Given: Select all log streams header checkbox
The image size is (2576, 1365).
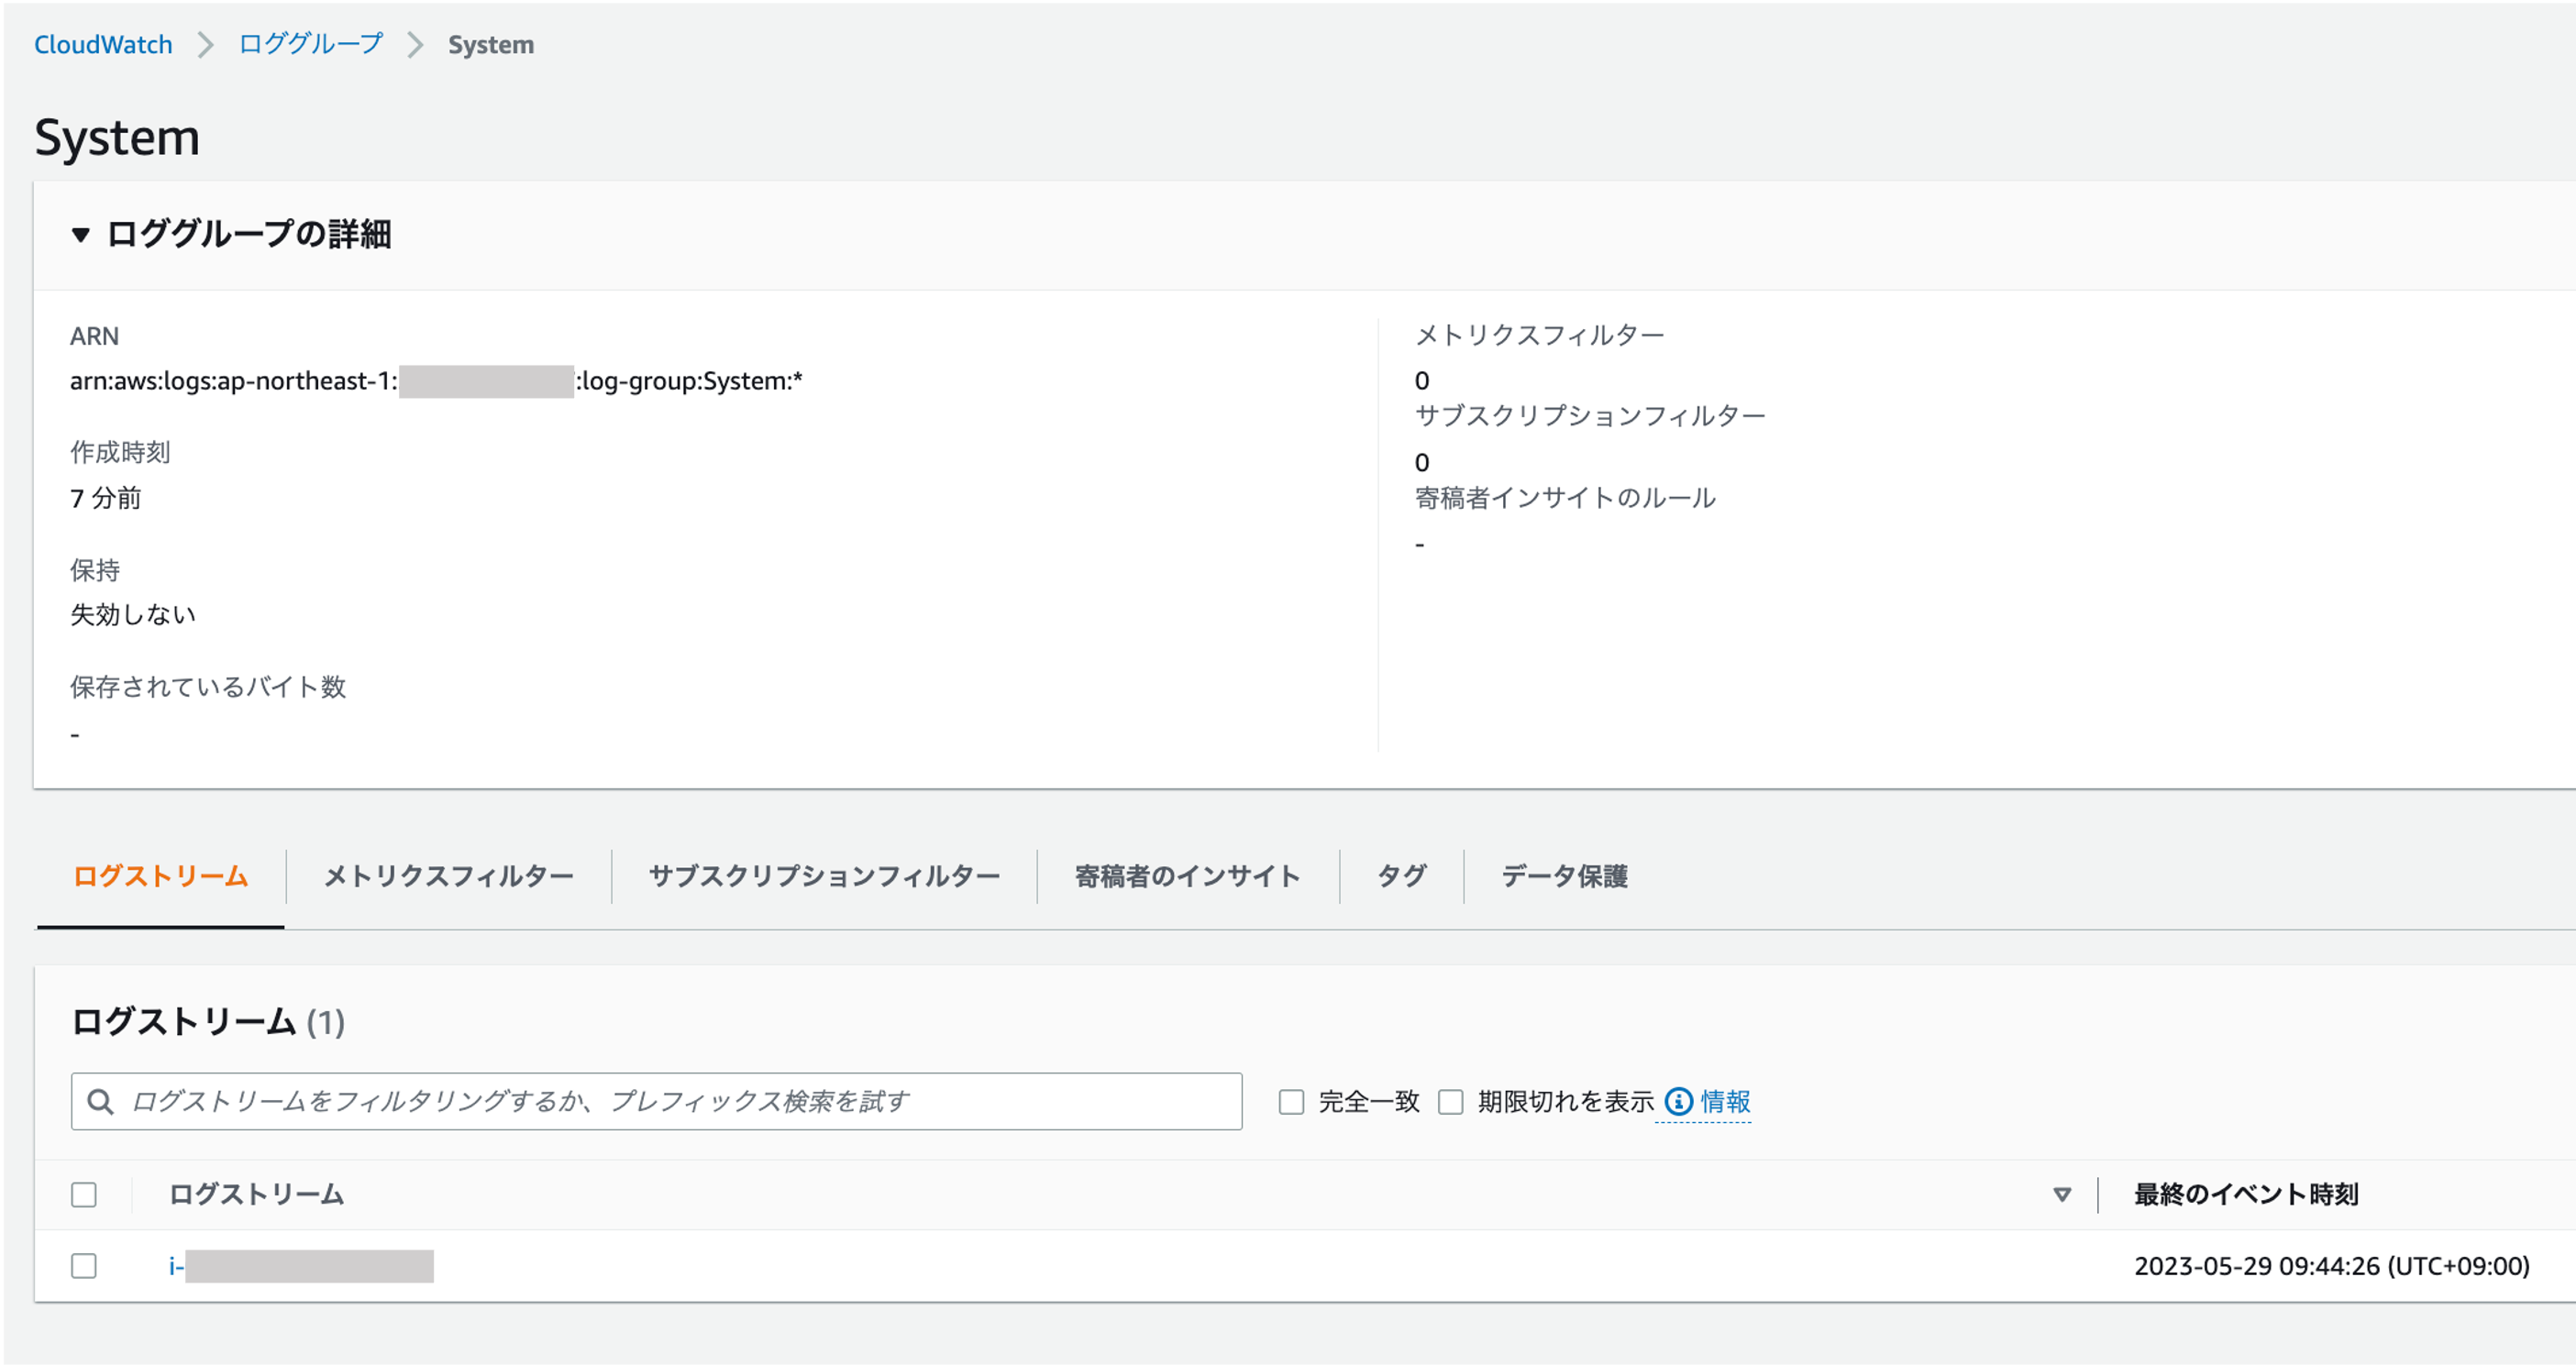Looking at the screenshot, I should 84,1194.
